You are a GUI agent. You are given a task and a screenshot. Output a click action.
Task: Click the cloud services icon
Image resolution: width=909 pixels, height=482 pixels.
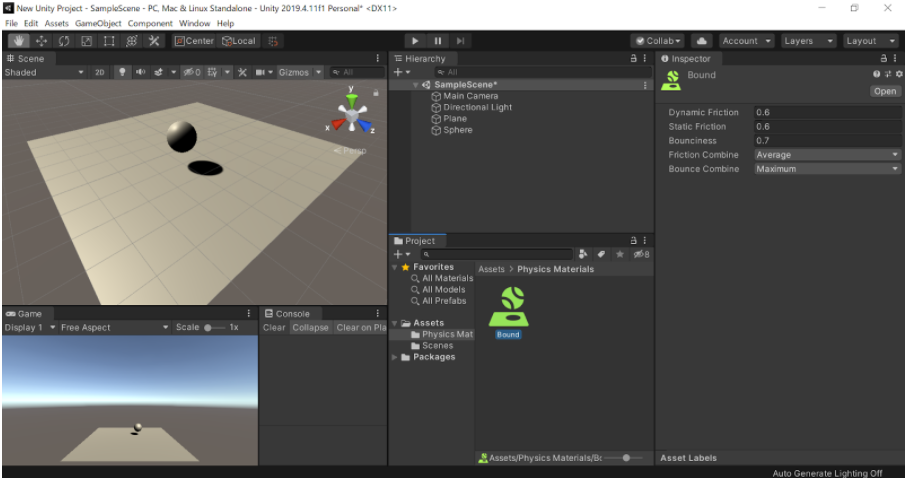click(x=701, y=41)
